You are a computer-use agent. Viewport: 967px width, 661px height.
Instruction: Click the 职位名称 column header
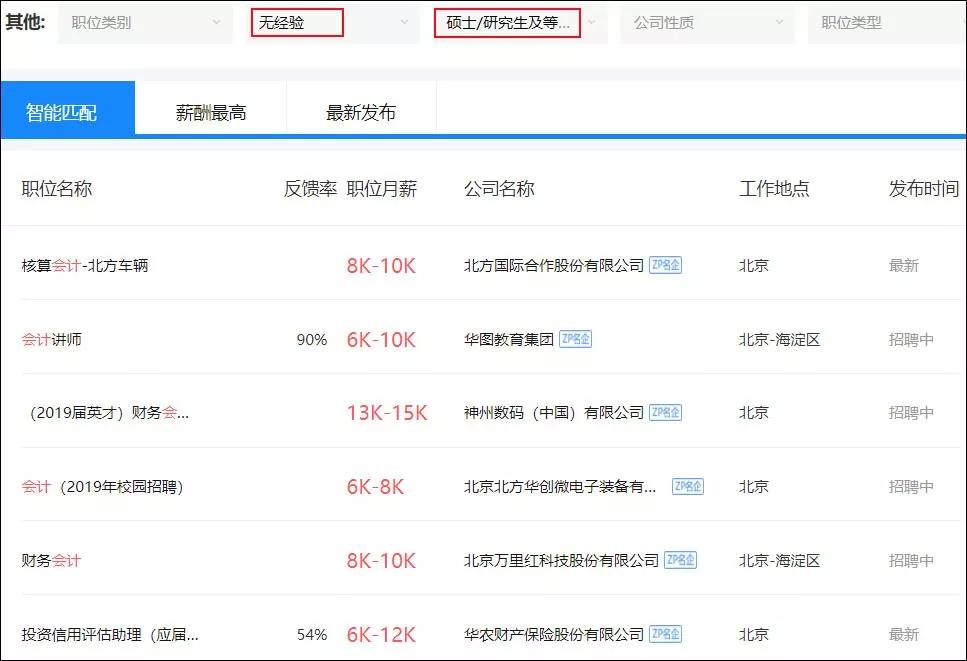pyautogui.click(x=57, y=189)
